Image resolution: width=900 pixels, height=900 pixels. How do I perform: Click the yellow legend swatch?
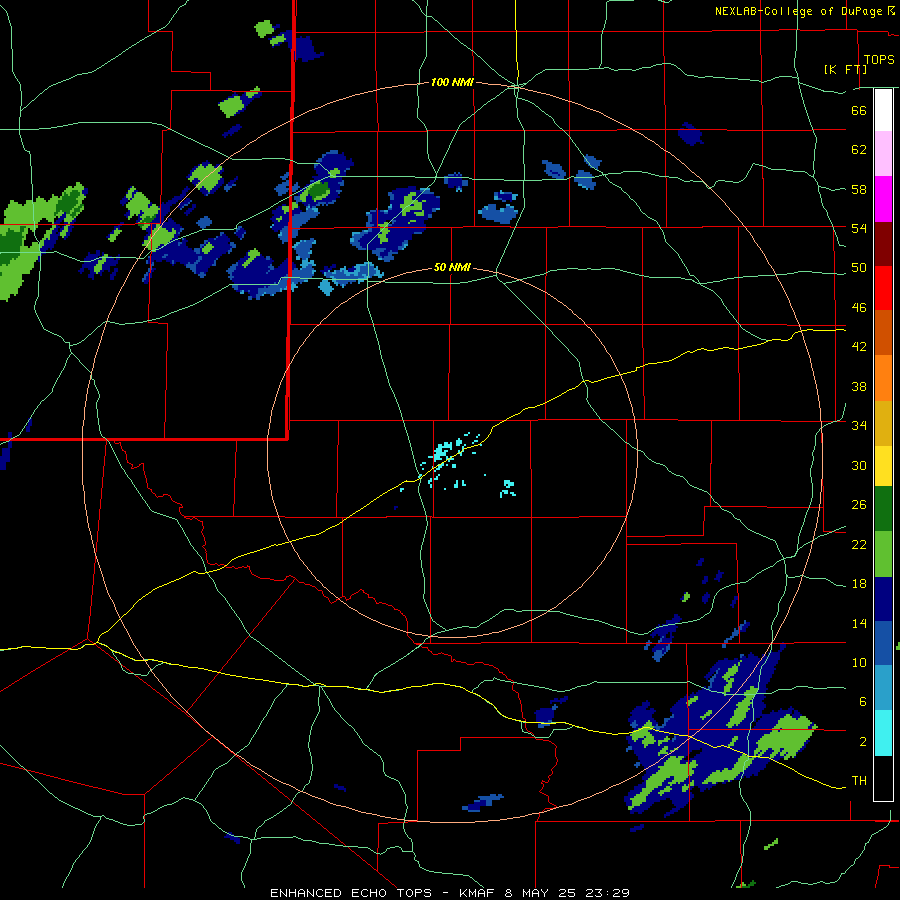click(883, 465)
